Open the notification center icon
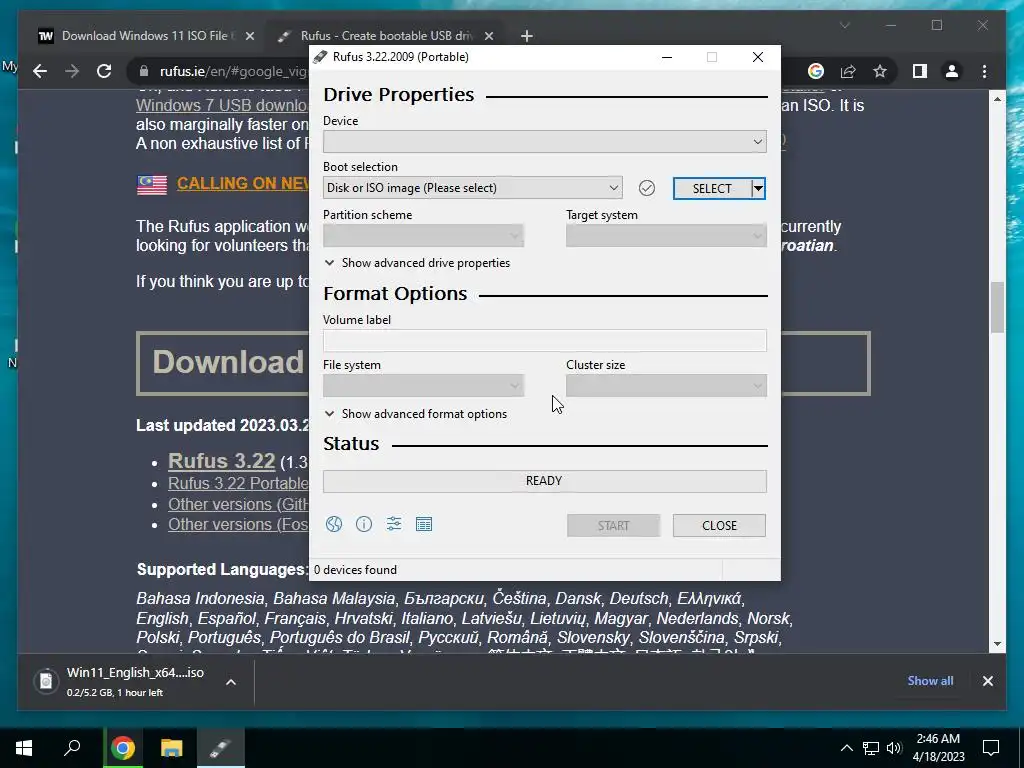The height and width of the screenshot is (768, 1024). (991, 747)
